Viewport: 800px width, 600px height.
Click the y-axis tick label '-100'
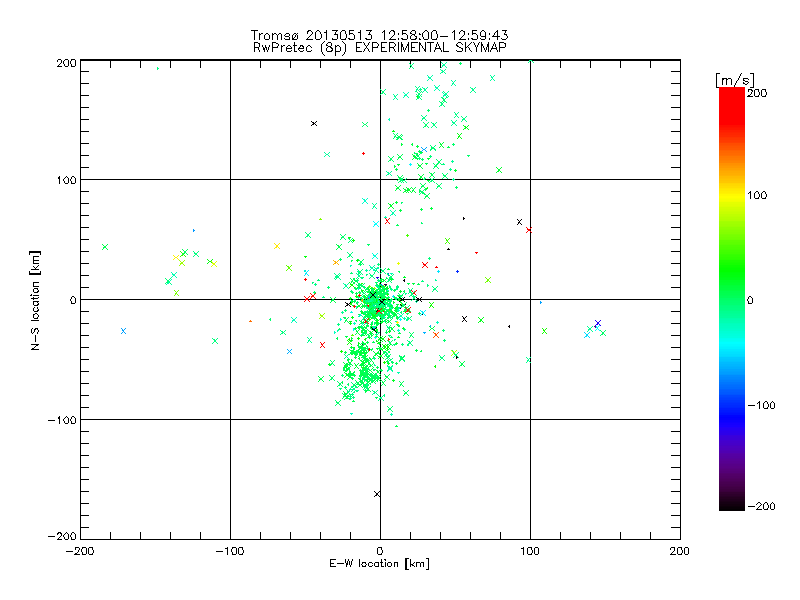click(62, 420)
